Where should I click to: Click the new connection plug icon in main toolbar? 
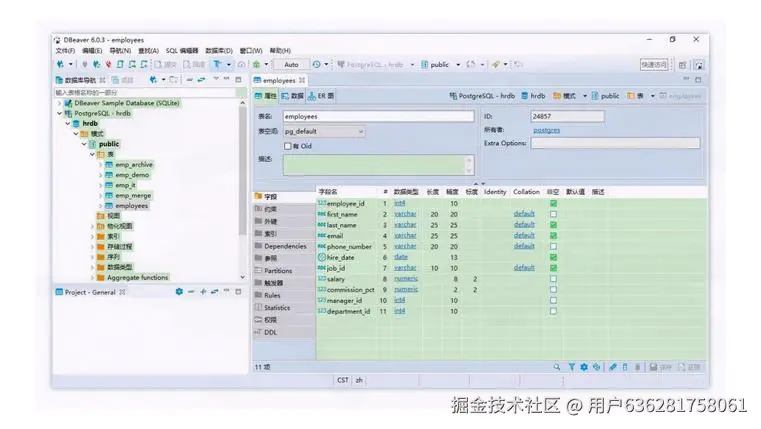tap(60, 64)
